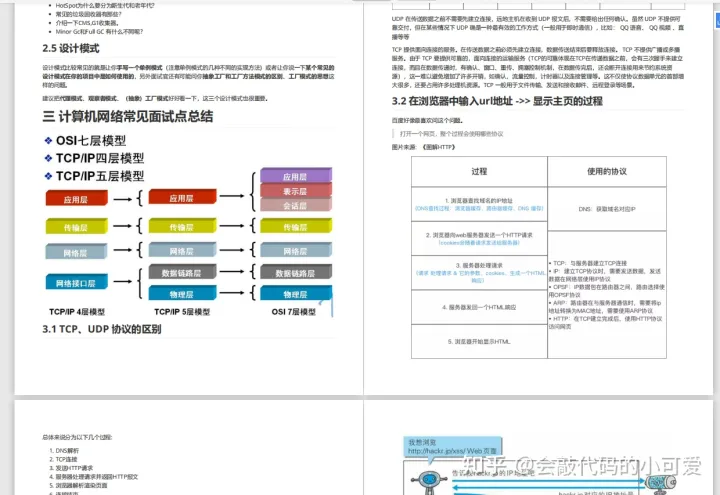Click the yellow '传输层' box of the OSI 7层模型
Viewport: 720px width, 495px height.
[x=296, y=225]
